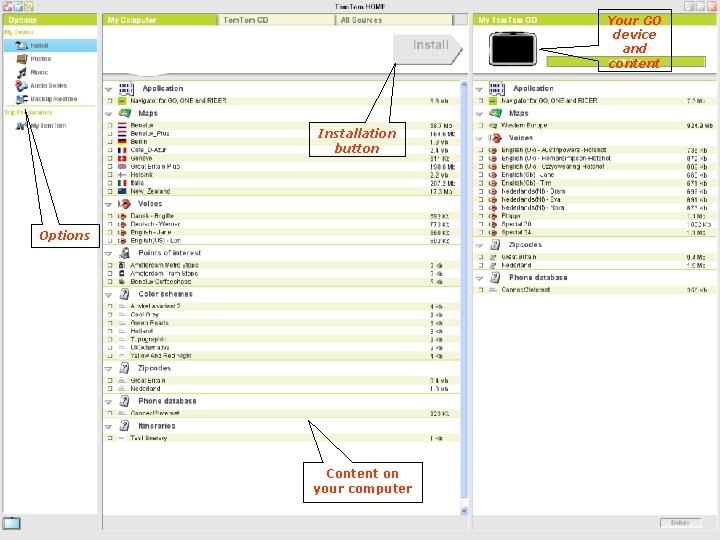
Task: Select Nederlands(NI) - Eva voice on device
Action: 596,199
